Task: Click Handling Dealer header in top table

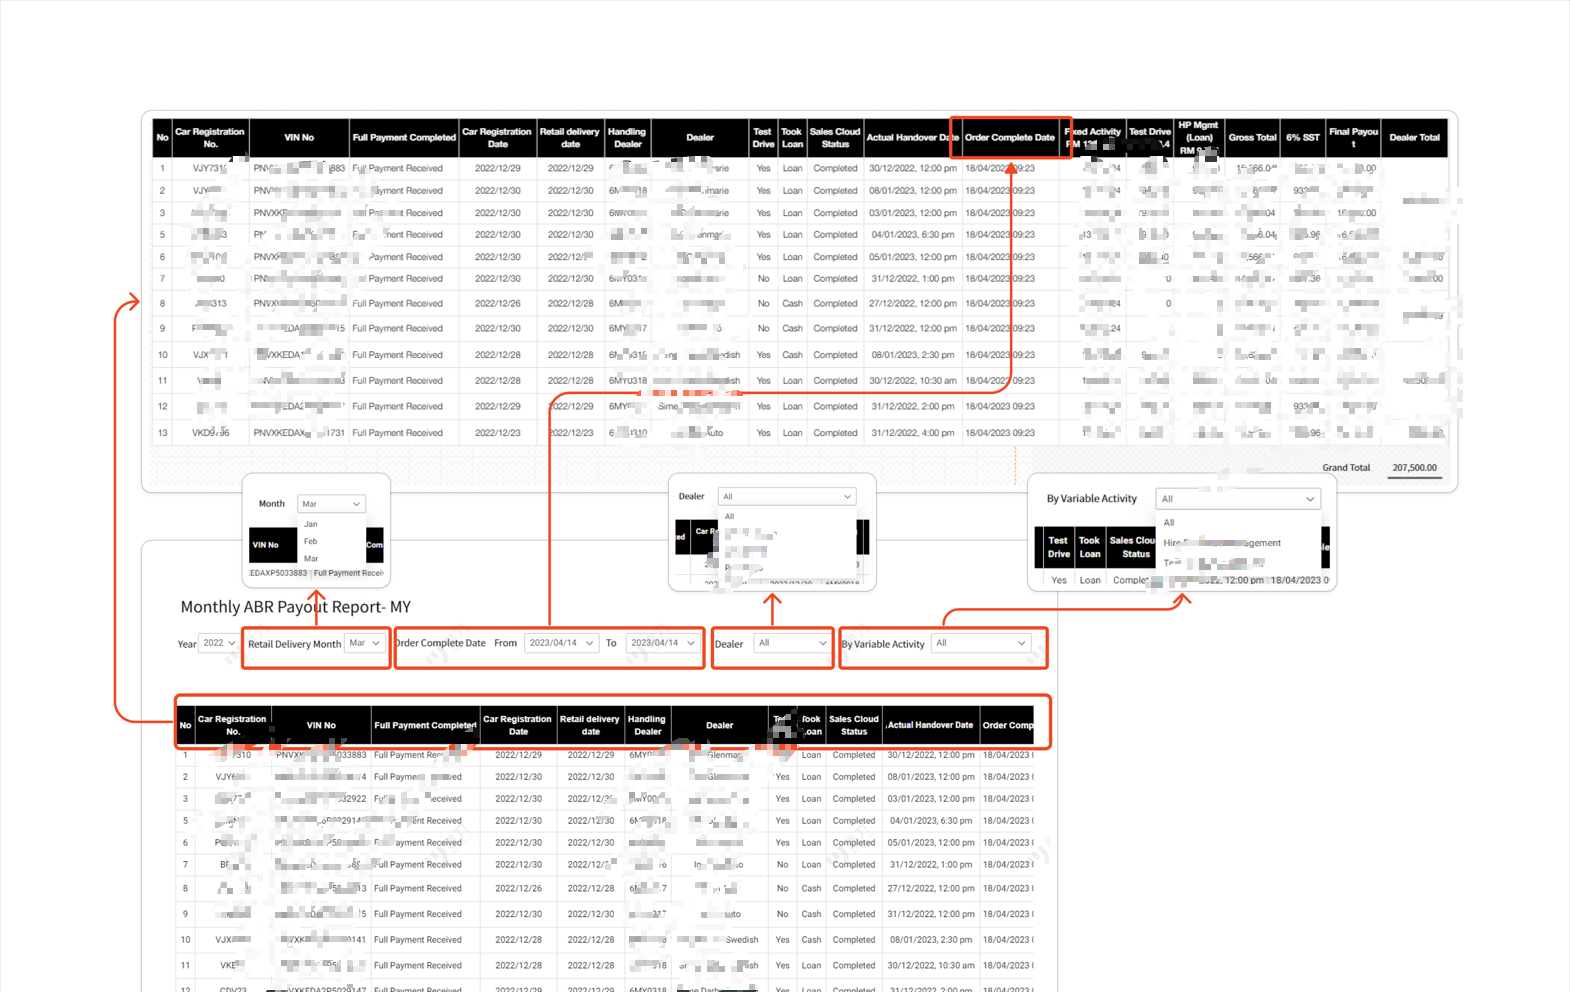Action: point(627,138)
